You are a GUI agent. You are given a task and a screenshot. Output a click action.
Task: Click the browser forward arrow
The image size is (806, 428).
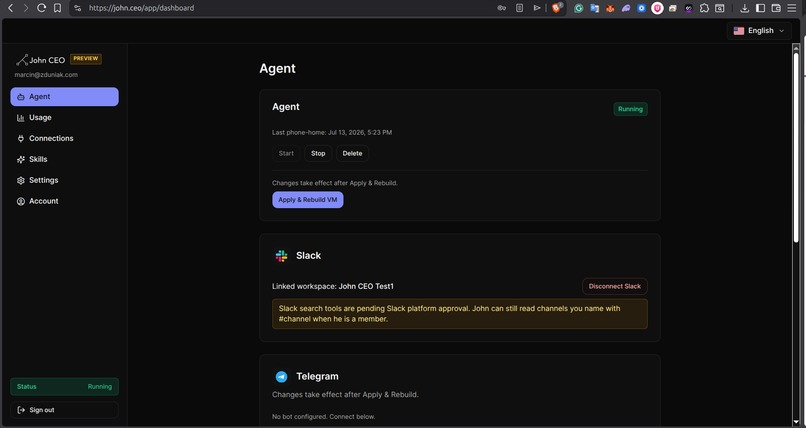click(x=26, y=8)
